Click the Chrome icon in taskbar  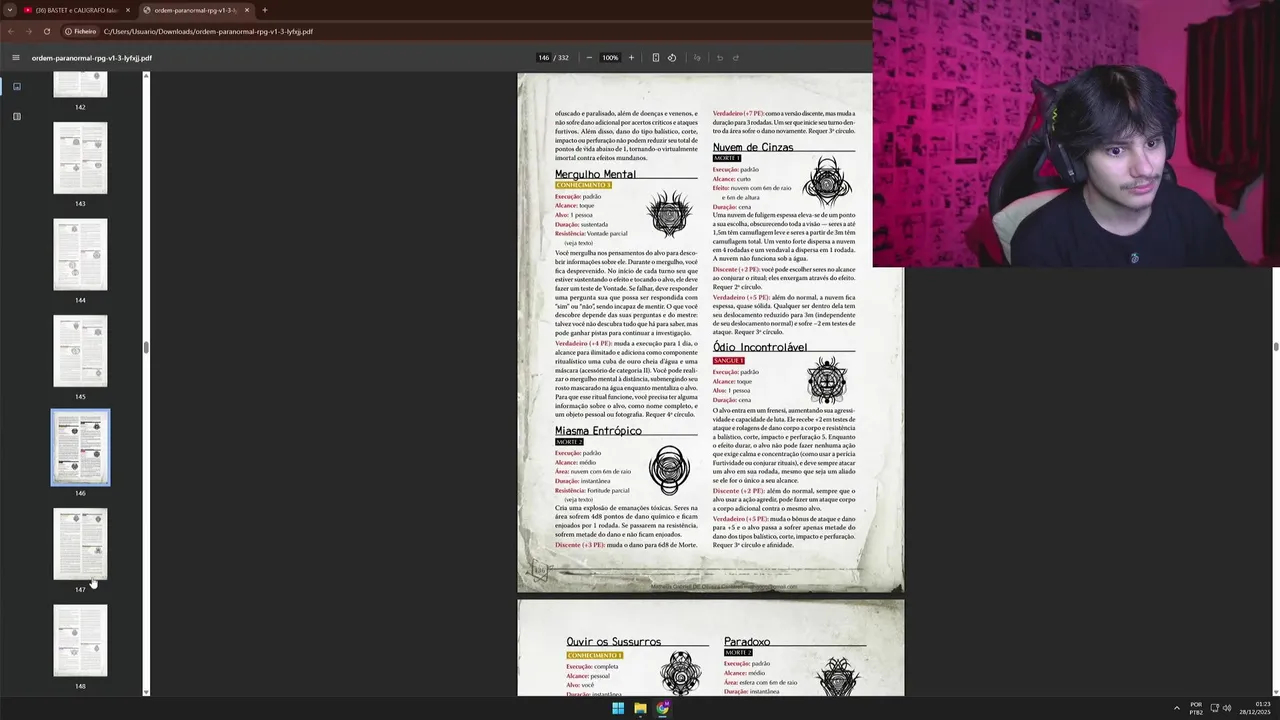(663, 708)
